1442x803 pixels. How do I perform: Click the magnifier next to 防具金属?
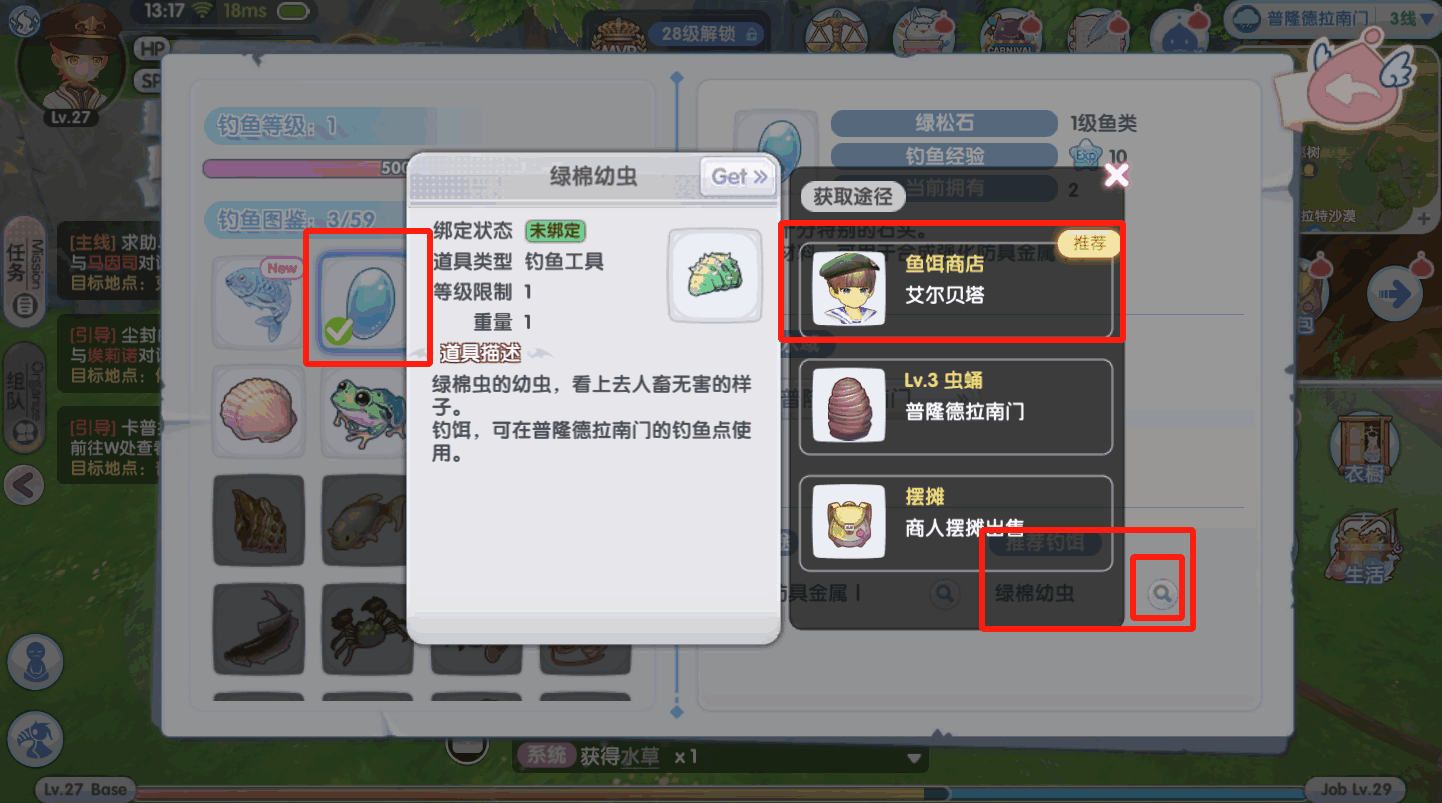click(944, 594)
